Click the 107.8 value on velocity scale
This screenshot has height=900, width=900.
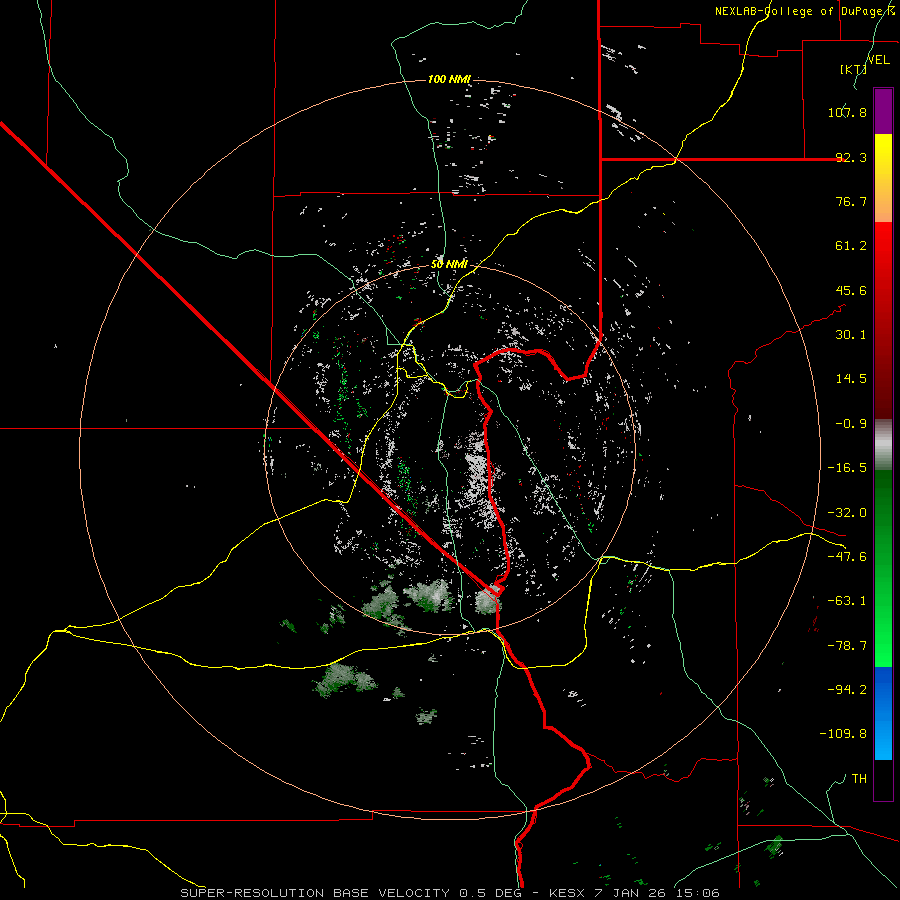click(847, 112)
